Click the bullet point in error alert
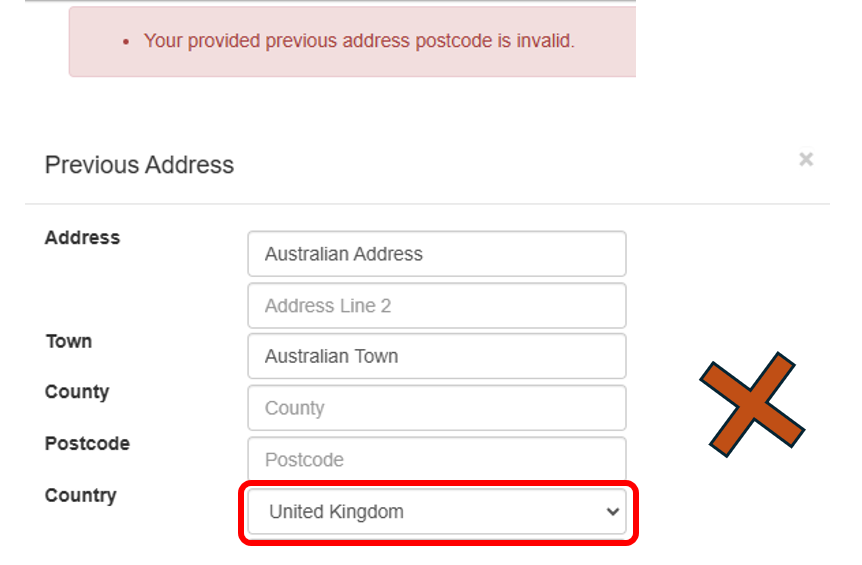This screenshot has width=862, height=565. (x=126, y=43)
